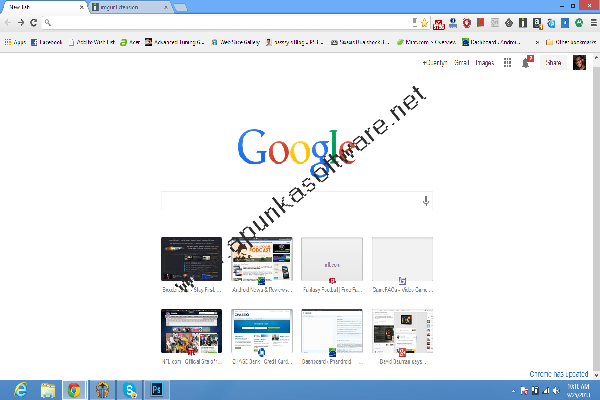Click the red bookmark-shaped extension icon
600x400 pixels.
click(481, 23)
